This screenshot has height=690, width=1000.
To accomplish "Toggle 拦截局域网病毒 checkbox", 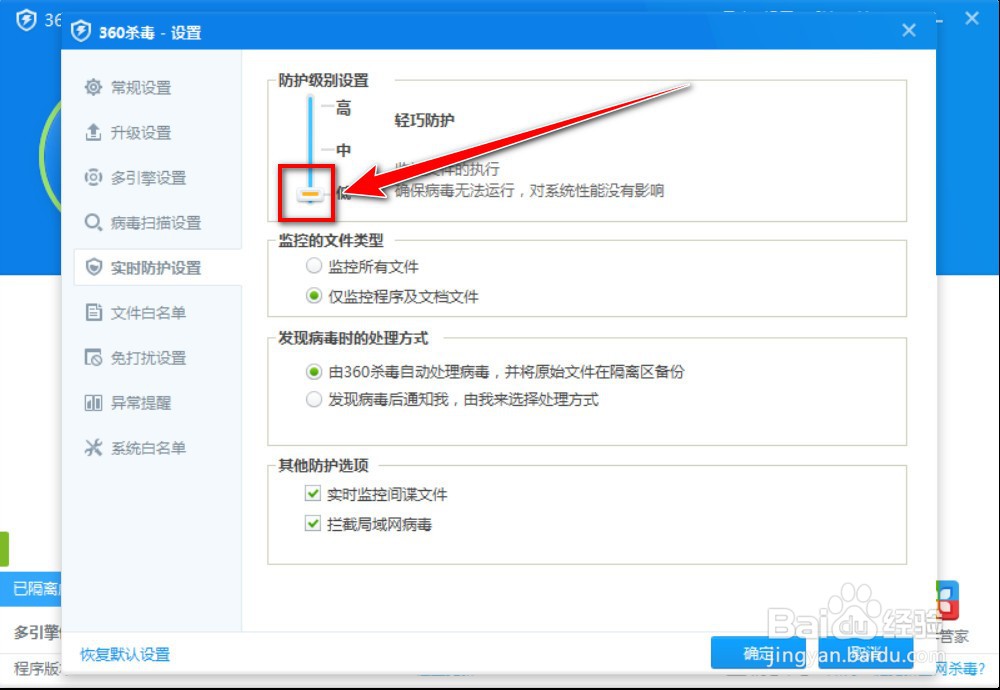I will [x=312, y=524].
